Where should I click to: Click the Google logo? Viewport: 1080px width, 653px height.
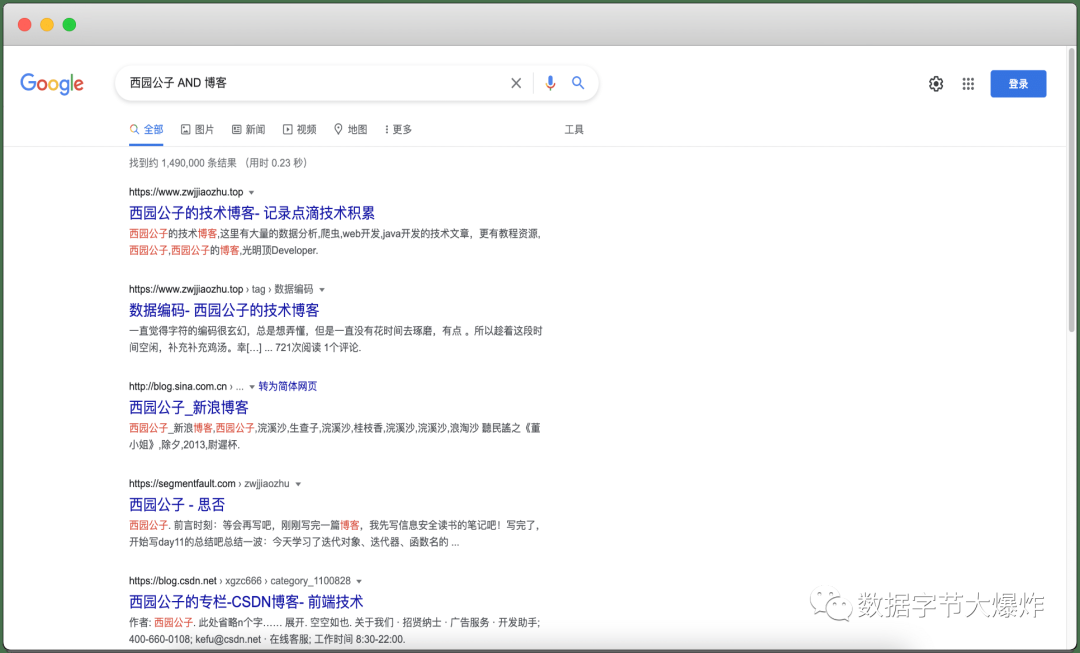52,84
